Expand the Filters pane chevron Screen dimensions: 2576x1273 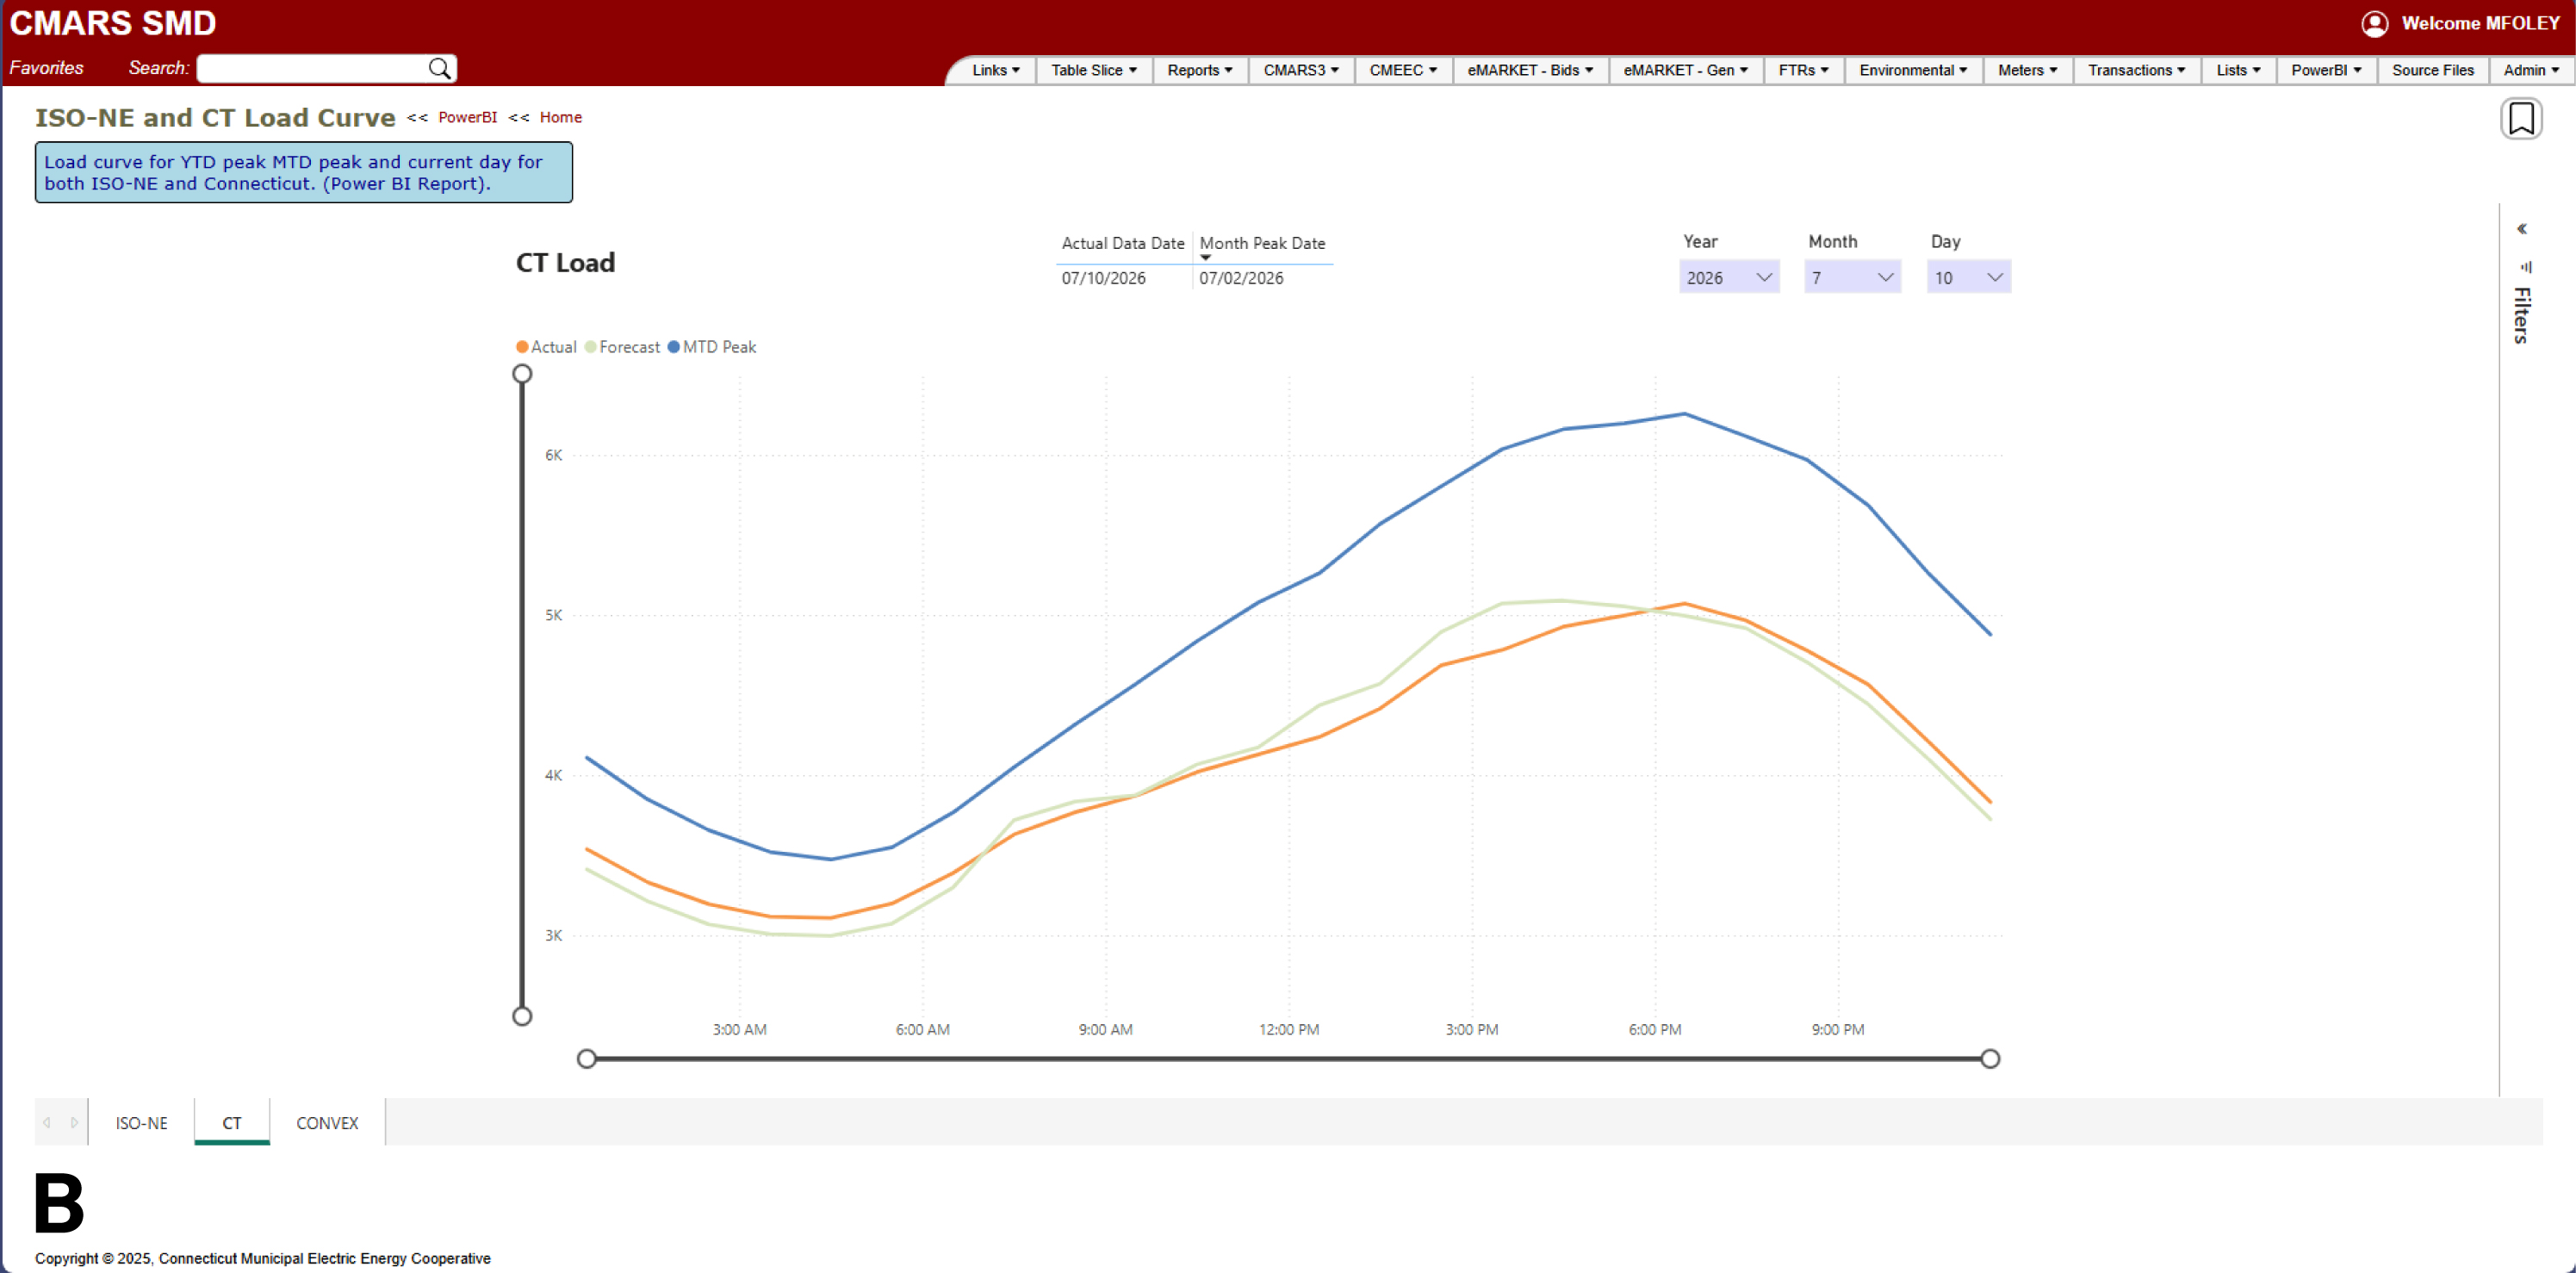[x=2522, y=229]
